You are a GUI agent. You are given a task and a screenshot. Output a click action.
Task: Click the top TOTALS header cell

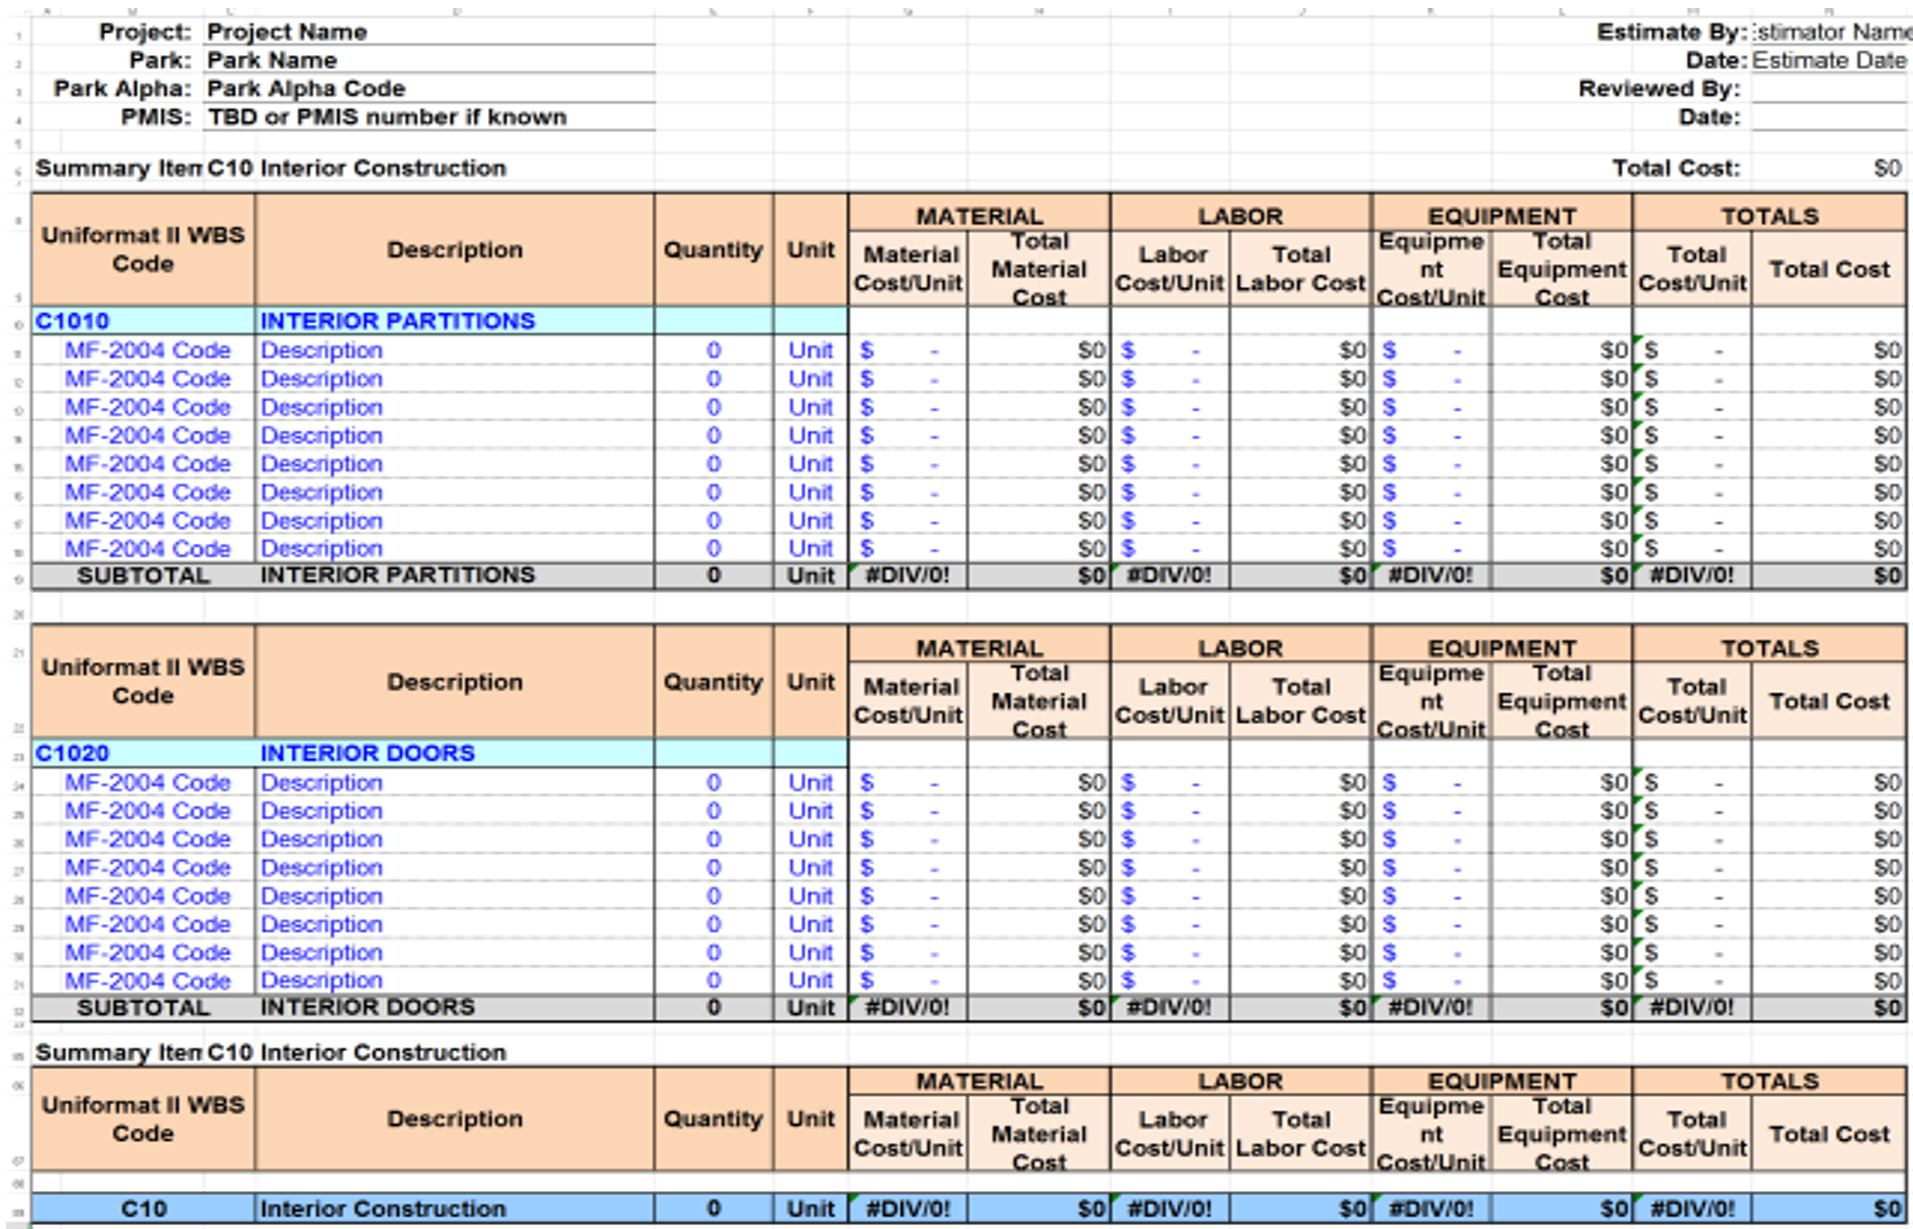click(x=1769, y=215)
